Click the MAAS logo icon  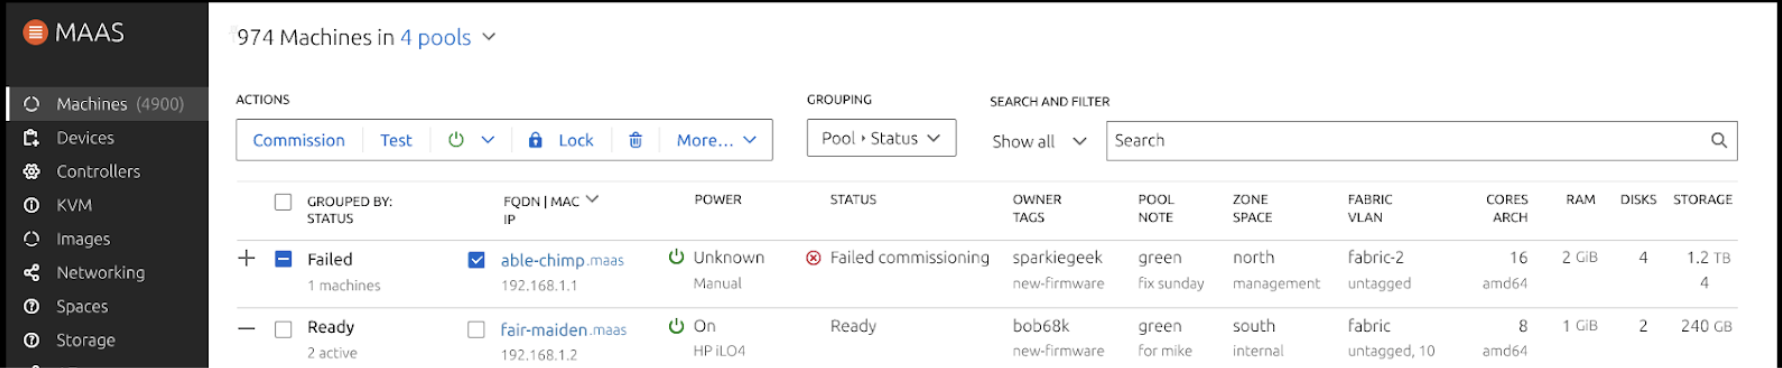pos(35,33)
